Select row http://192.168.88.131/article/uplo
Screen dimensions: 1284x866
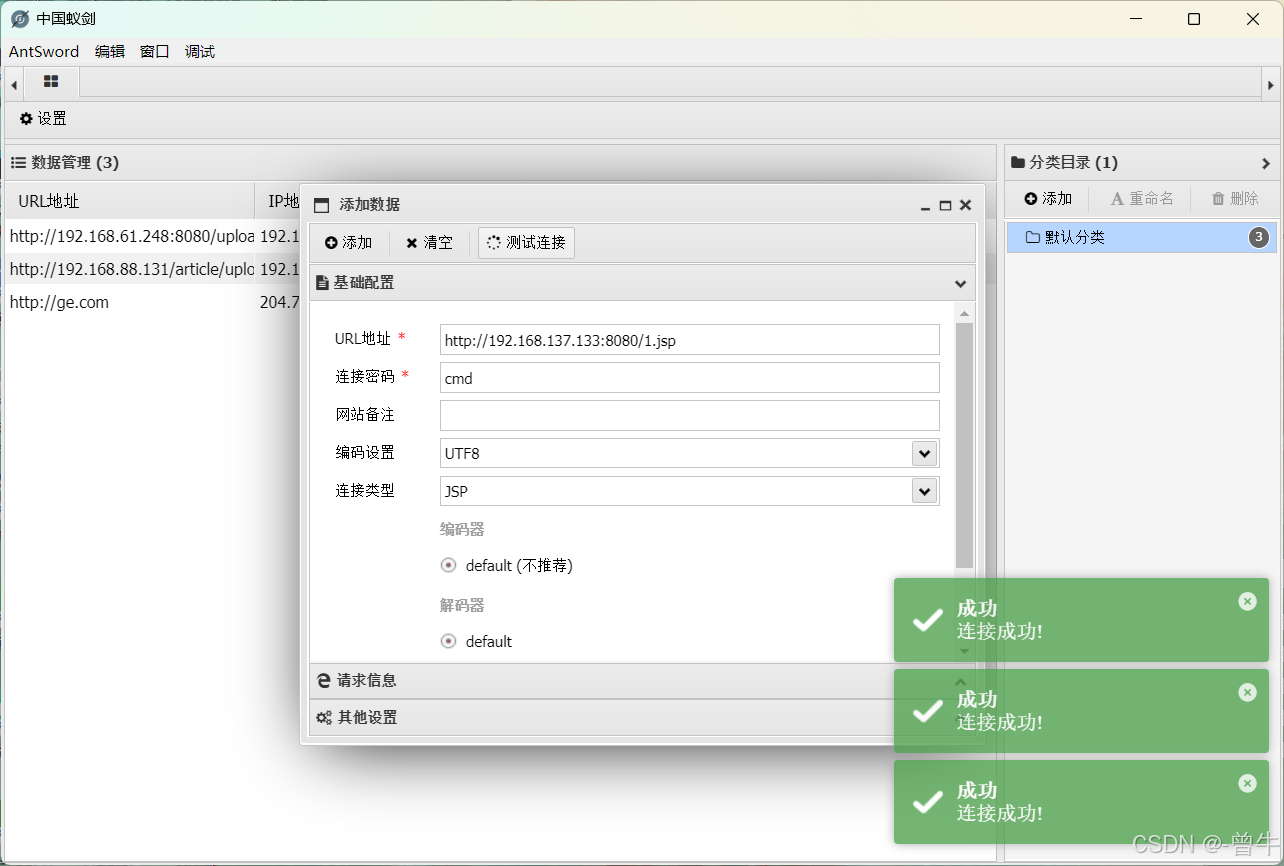click(152, 269)
